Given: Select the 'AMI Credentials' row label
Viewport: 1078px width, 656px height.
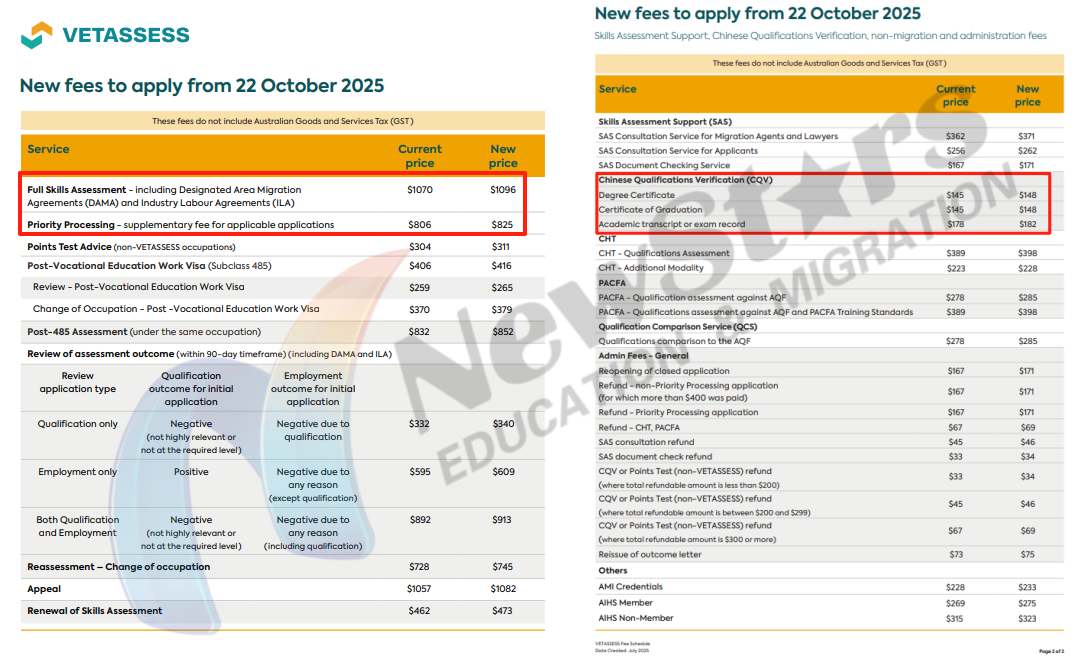Looking at the screenshot, I should click(x=630, y=587).
